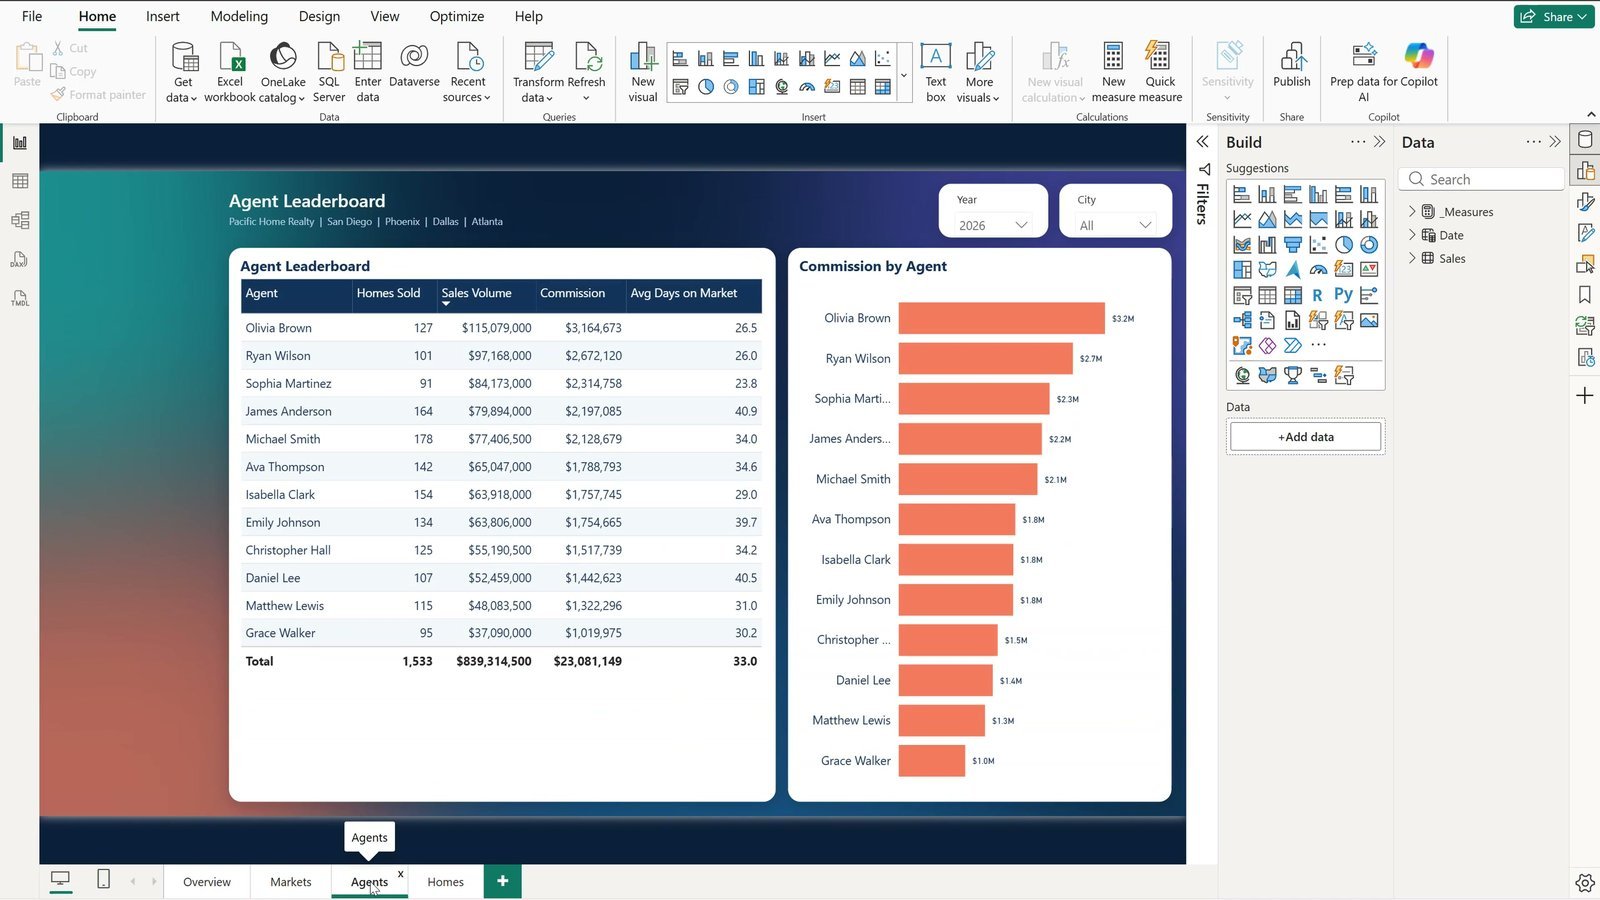This screenshot has height=900, width=1600.
Task: Open Model view in left sidebar
Action: click(x=20, y=220)
